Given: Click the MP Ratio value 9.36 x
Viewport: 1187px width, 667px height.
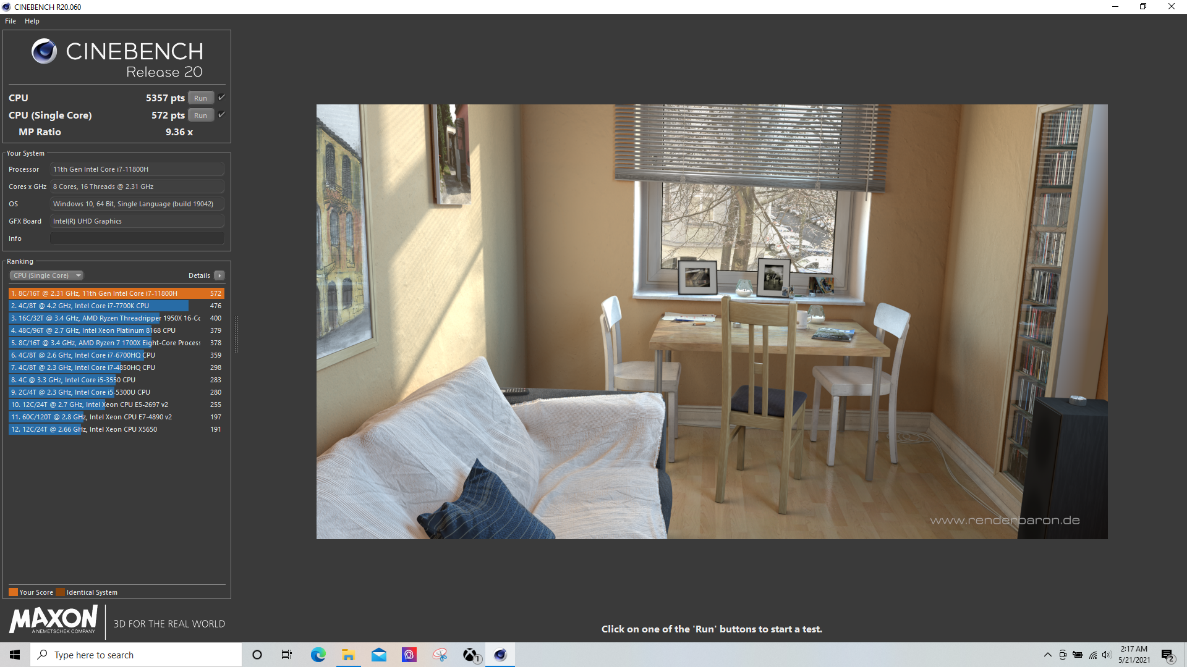Looking at the screenshot, I should (179, 132).
